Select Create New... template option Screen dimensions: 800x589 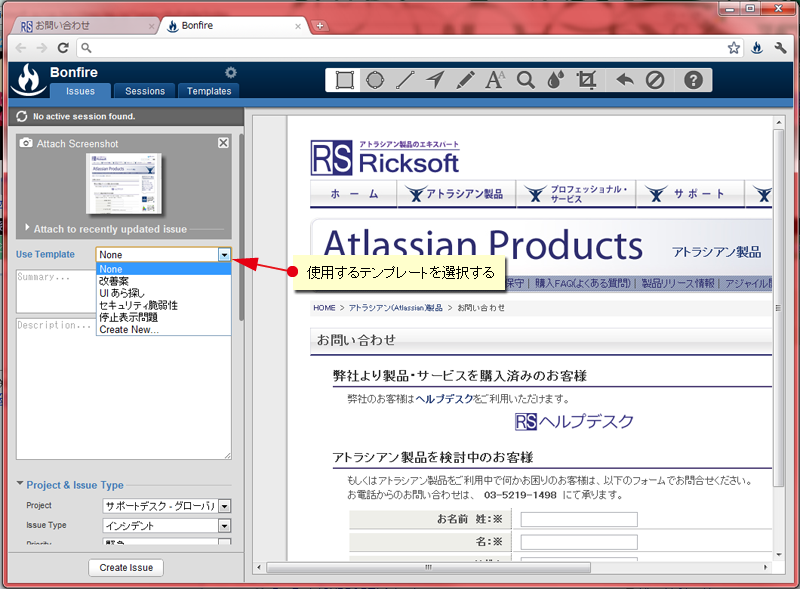pos(163,329)
